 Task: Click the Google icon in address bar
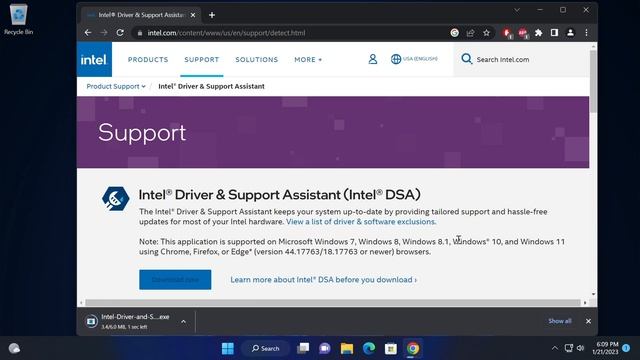coord(454,33)
